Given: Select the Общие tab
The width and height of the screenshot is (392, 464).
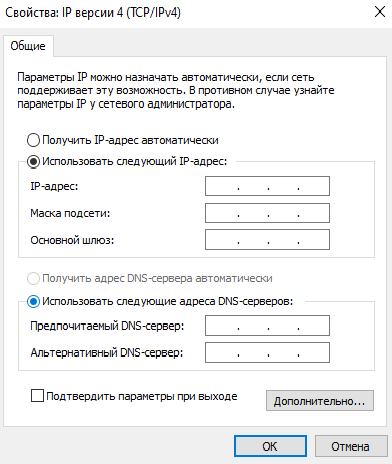Looking at the screenshot, I should [x=28, y=46].
